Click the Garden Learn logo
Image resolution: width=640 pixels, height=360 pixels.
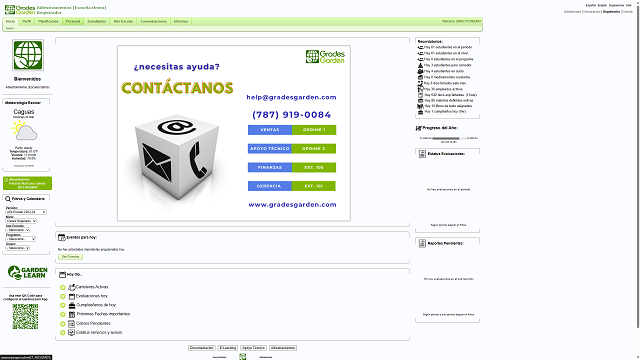pyautogui.click(x=27, y=273)
